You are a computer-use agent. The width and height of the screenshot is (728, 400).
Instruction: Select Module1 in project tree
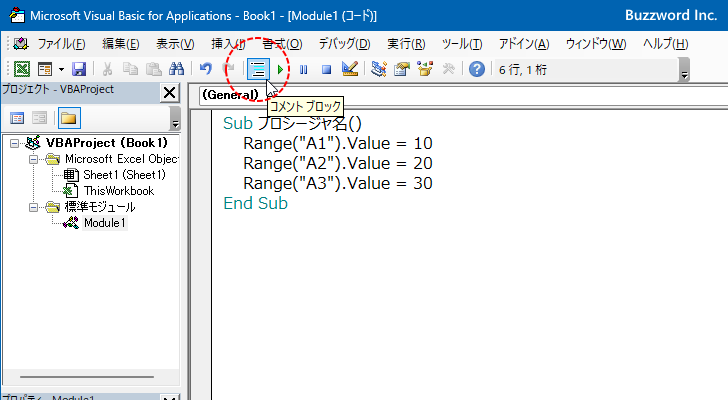[x=104, y=223]
